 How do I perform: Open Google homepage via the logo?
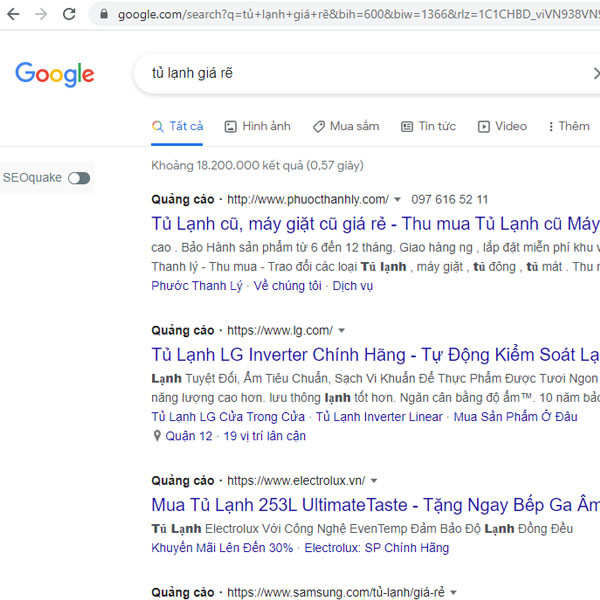pyautogui.click(x=55, y=74)
